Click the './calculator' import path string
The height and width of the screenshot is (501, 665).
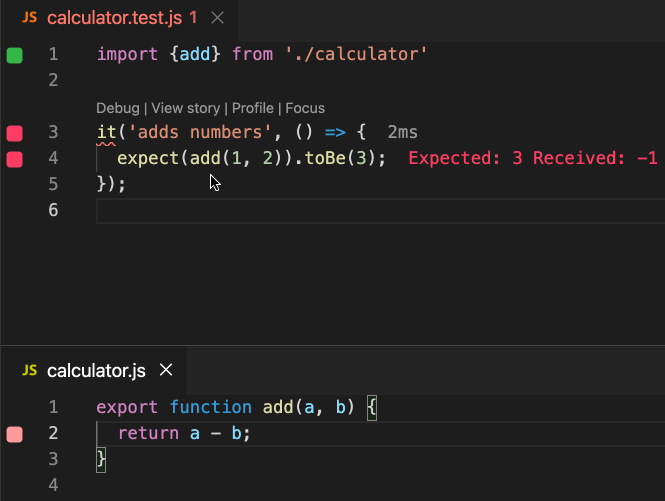click(358, 54)
